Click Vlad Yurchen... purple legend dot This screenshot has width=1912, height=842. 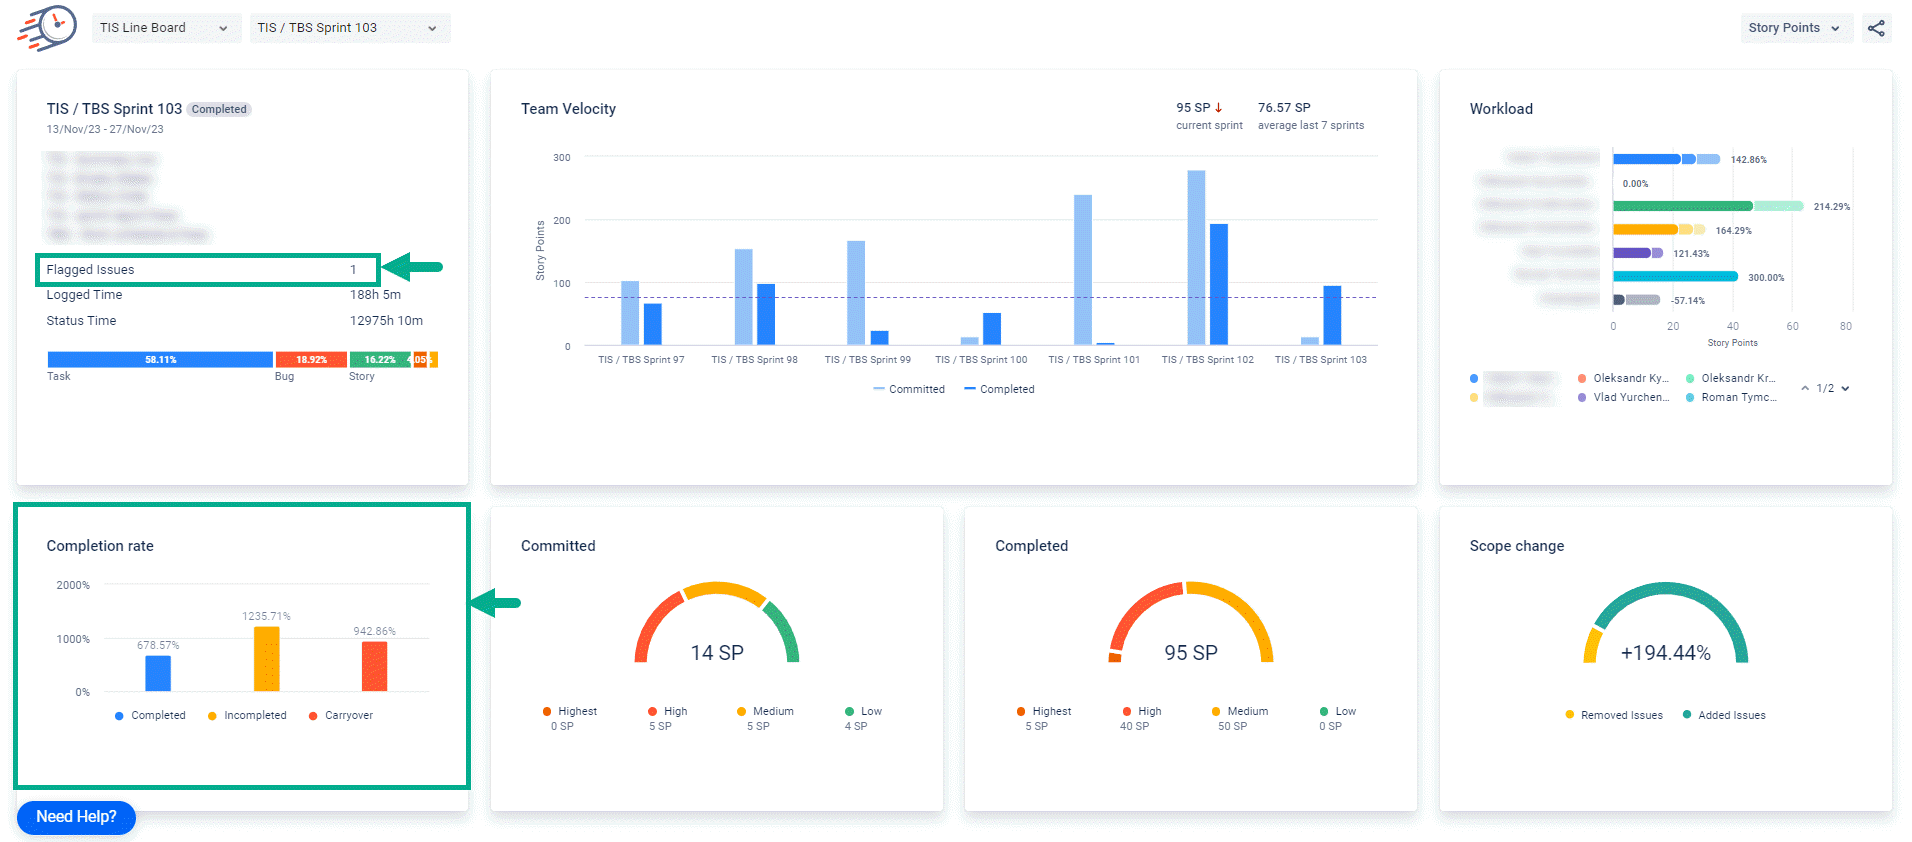[1582, 397]
